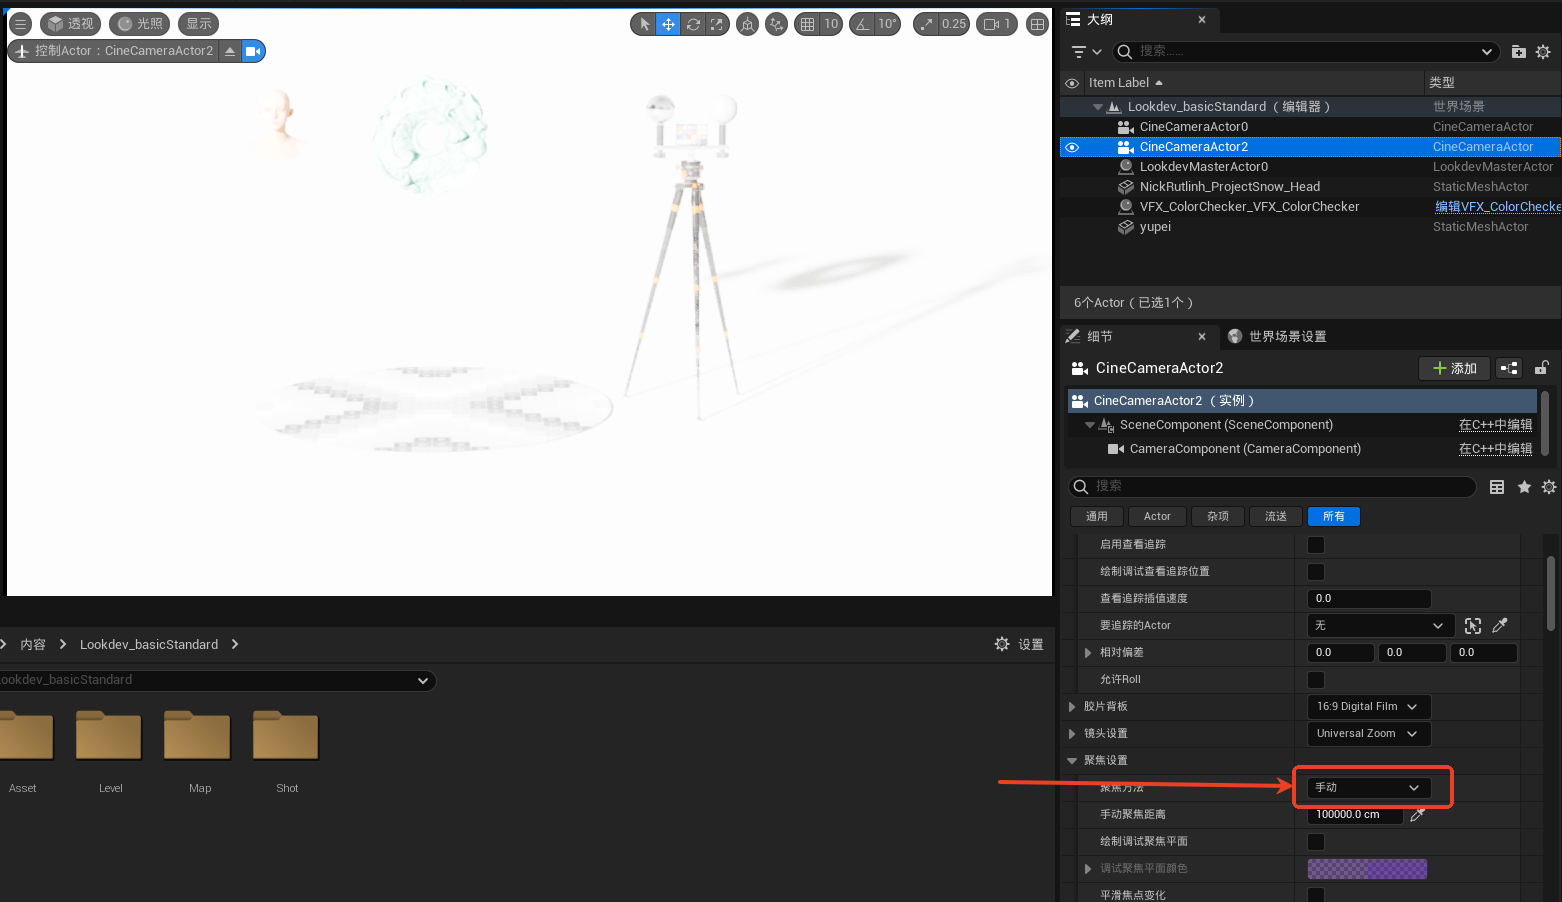1562x902 pixels.
Task: Click the 添加 add component button
Action: [1454, 368]
